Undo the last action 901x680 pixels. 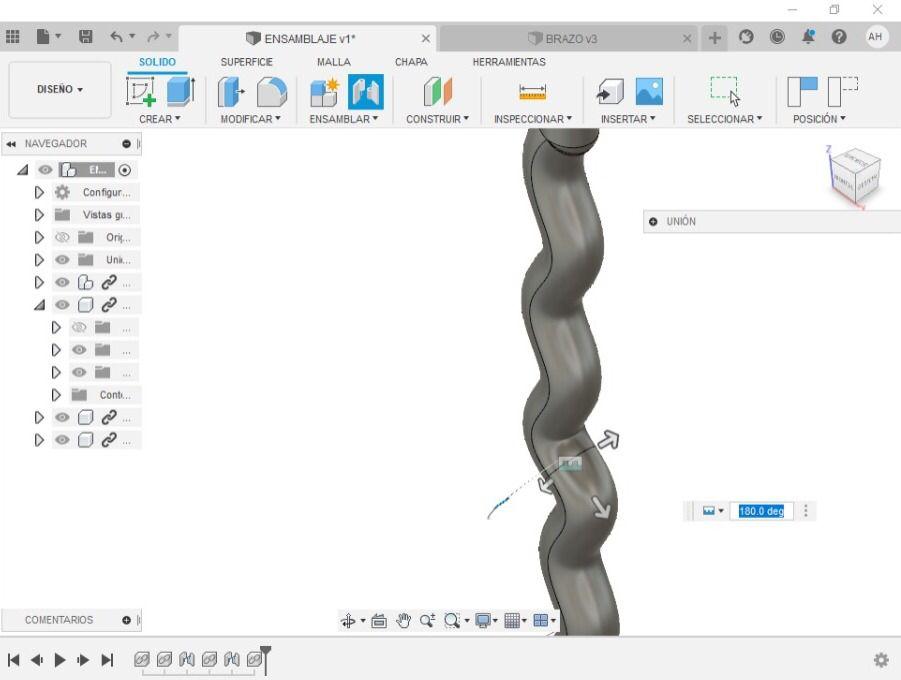coord(117,37)
